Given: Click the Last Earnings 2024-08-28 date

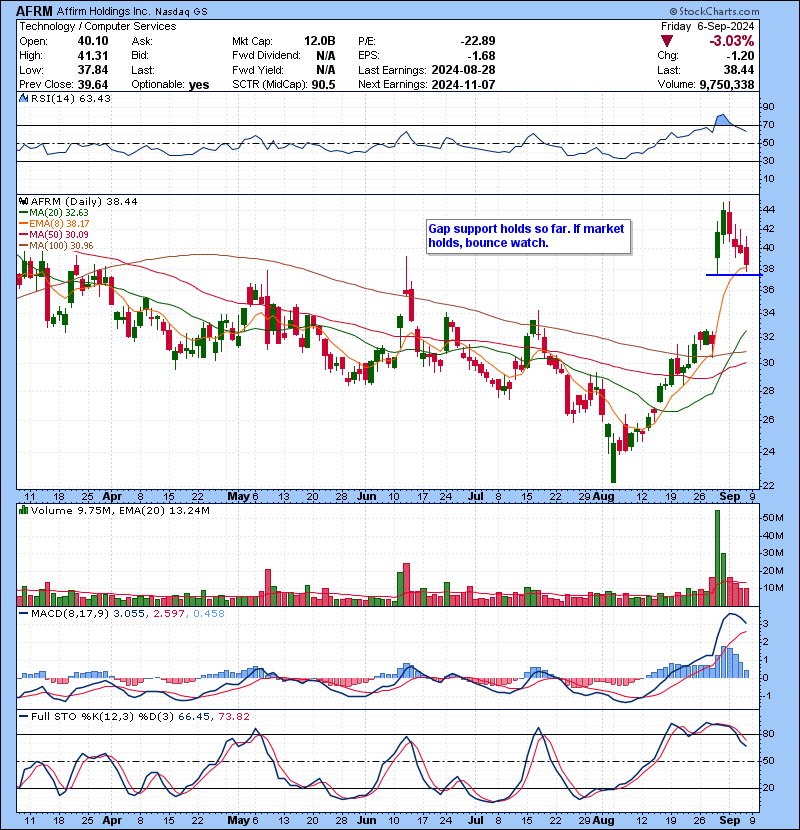Looking at the screenshot, I should click(x=463, y=70).
